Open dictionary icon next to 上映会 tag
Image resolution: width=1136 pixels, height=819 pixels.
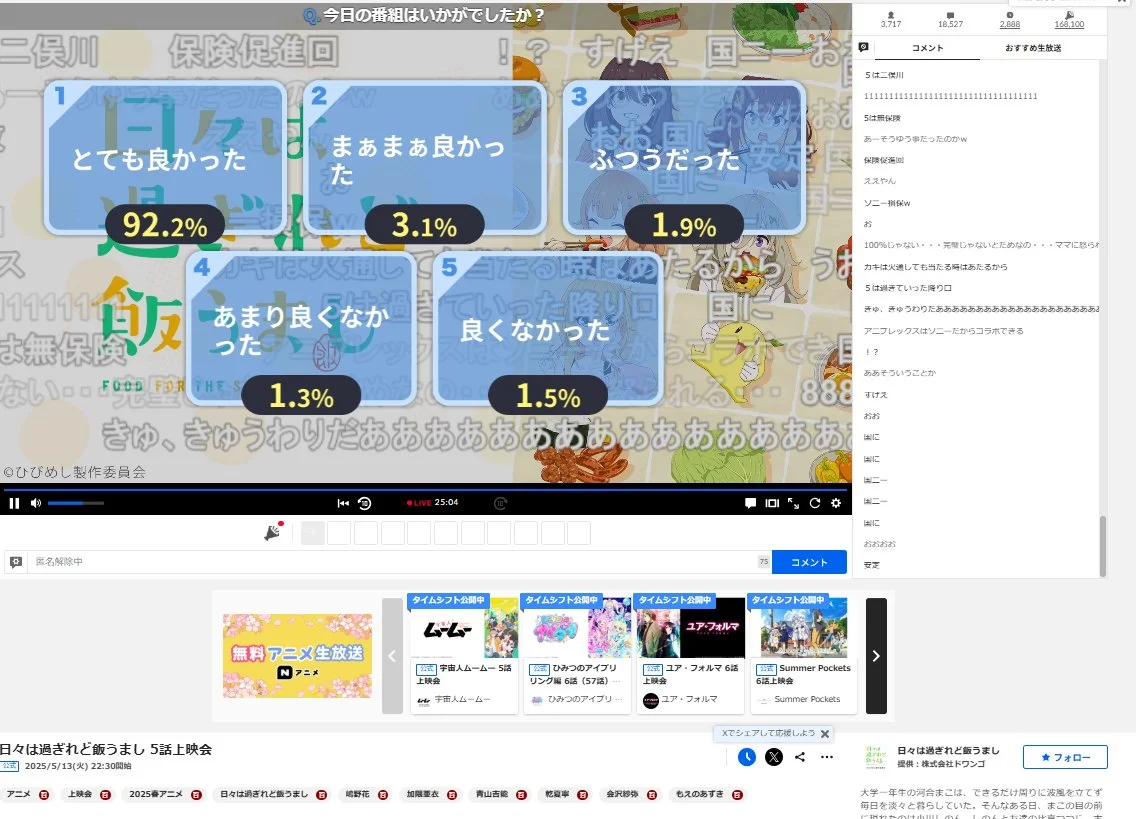[x=105, y=795]
